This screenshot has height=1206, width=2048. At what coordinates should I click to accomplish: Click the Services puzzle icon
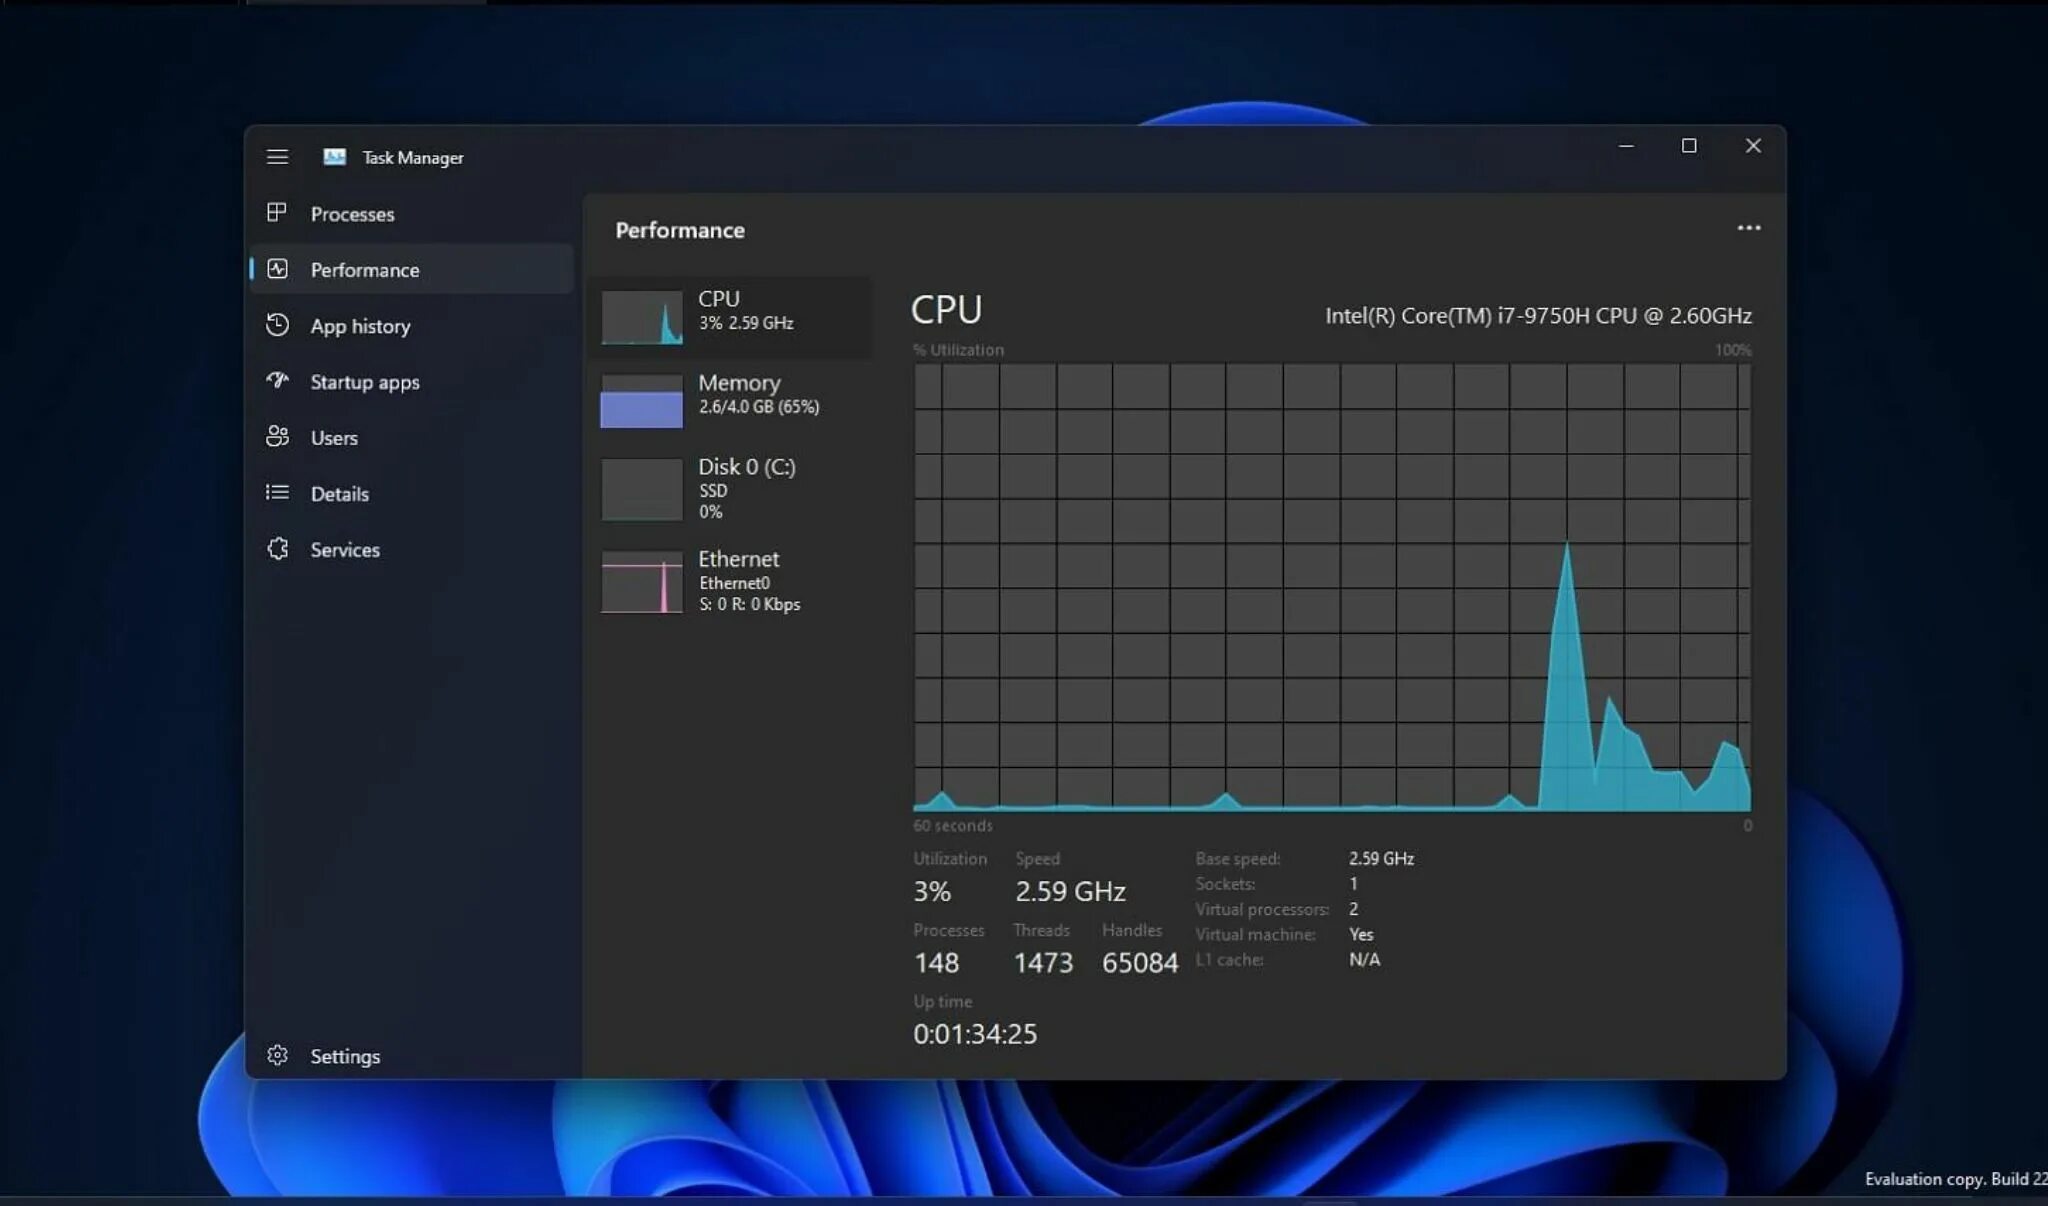point(278,549)
